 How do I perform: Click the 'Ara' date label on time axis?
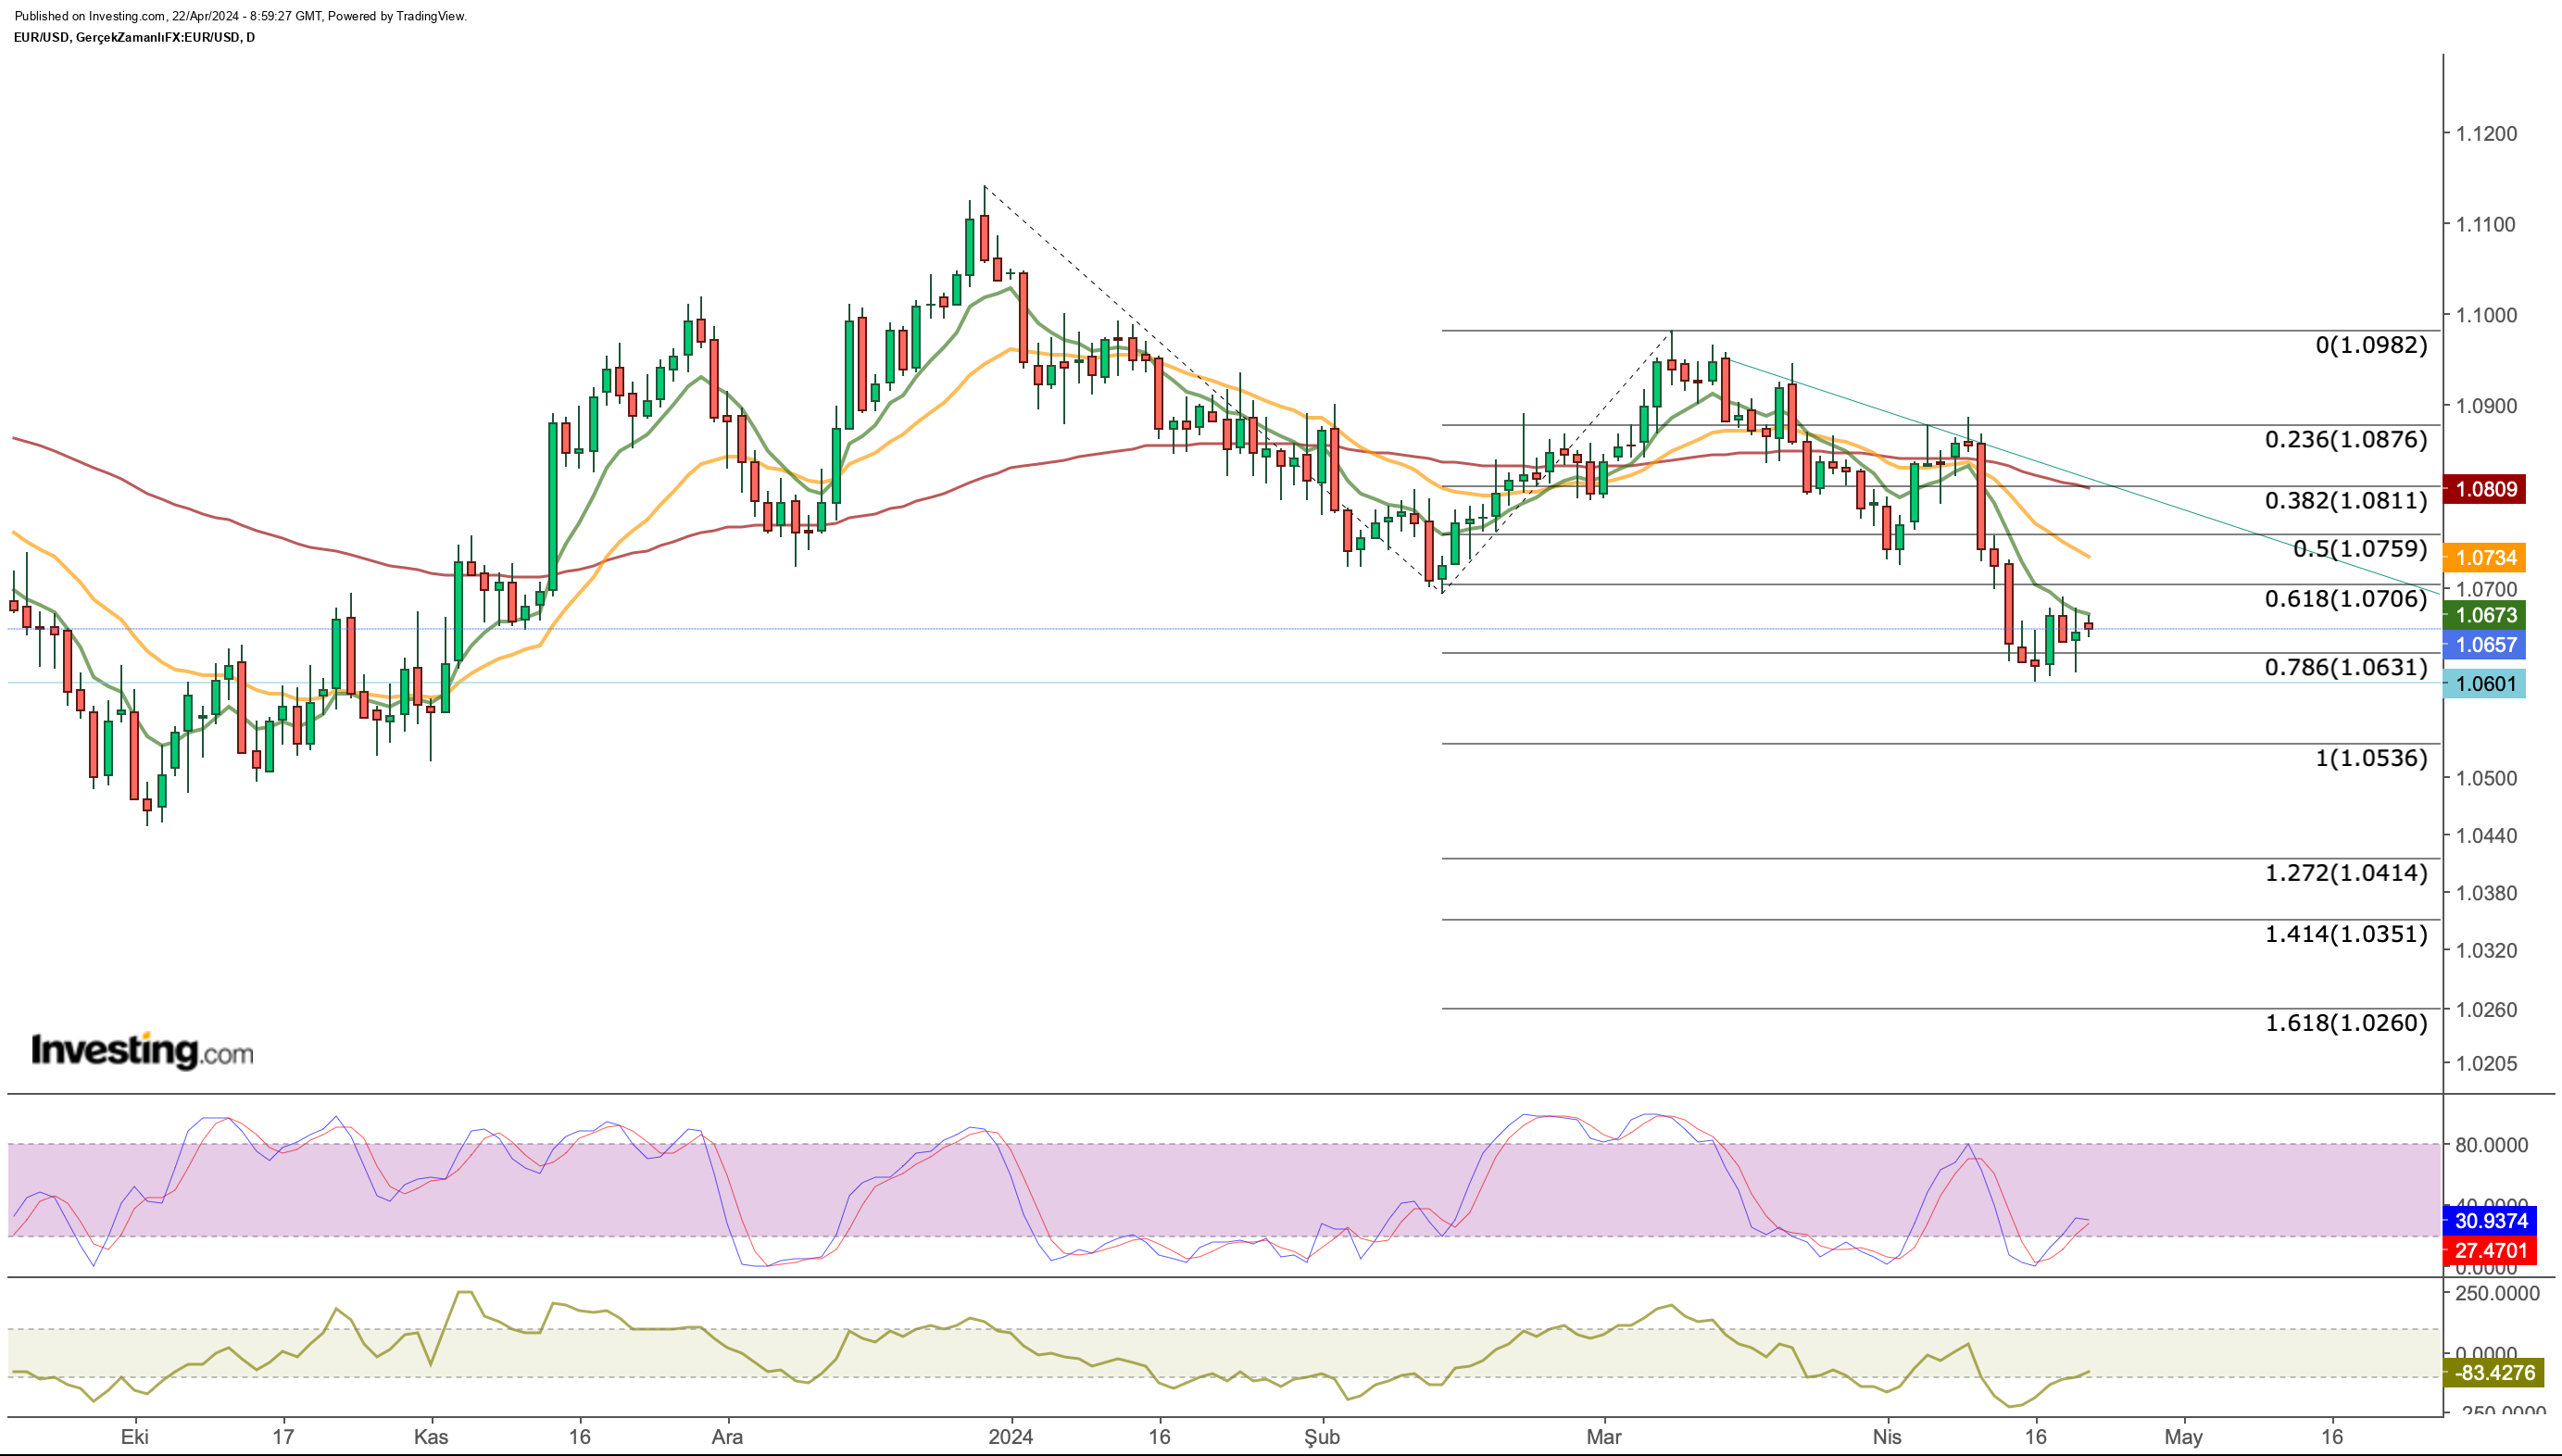pyautogui.click(x=727, y=1437)
